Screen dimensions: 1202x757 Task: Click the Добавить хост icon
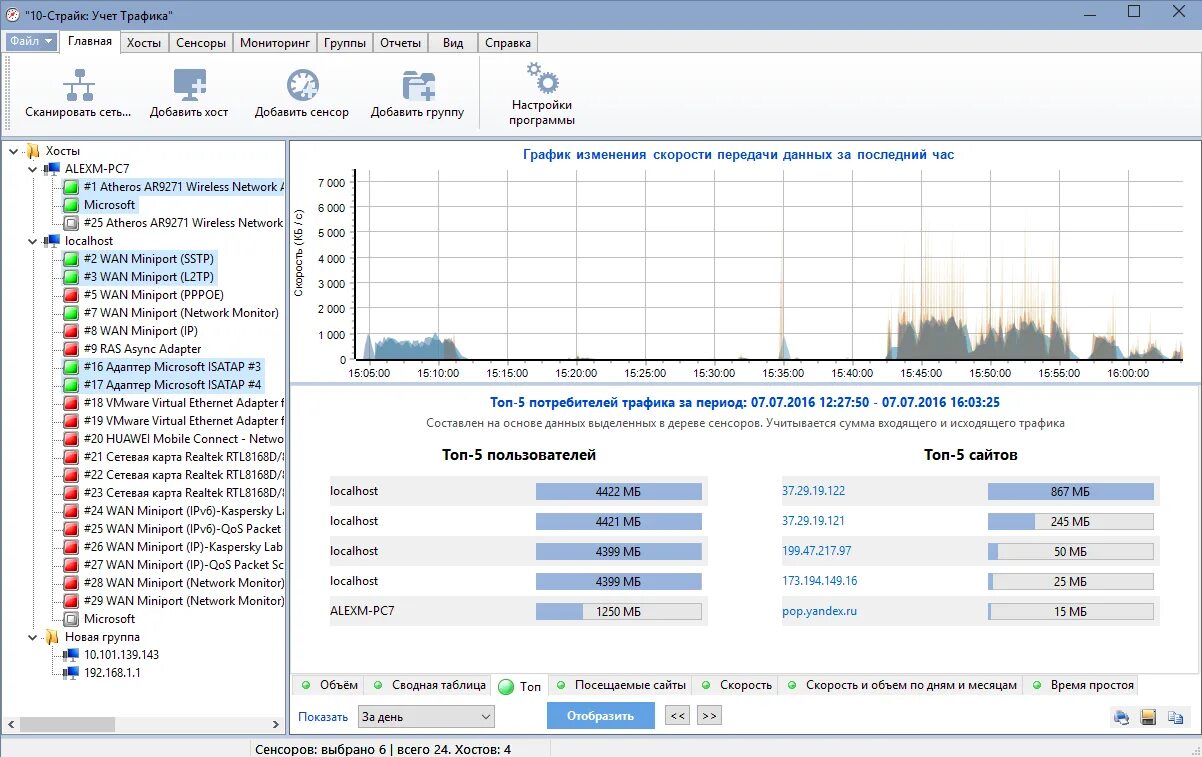click(189, 85)
